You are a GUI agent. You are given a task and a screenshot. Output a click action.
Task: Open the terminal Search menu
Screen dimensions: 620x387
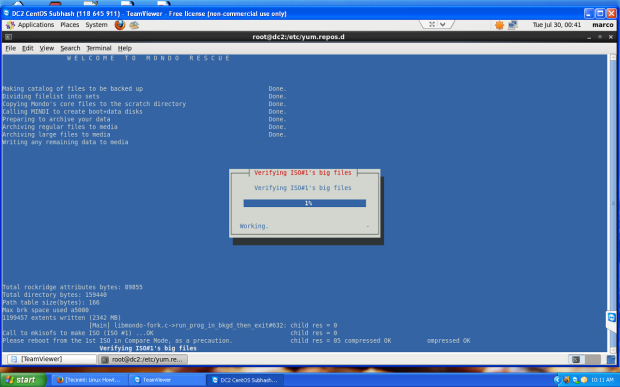[70, 48]
